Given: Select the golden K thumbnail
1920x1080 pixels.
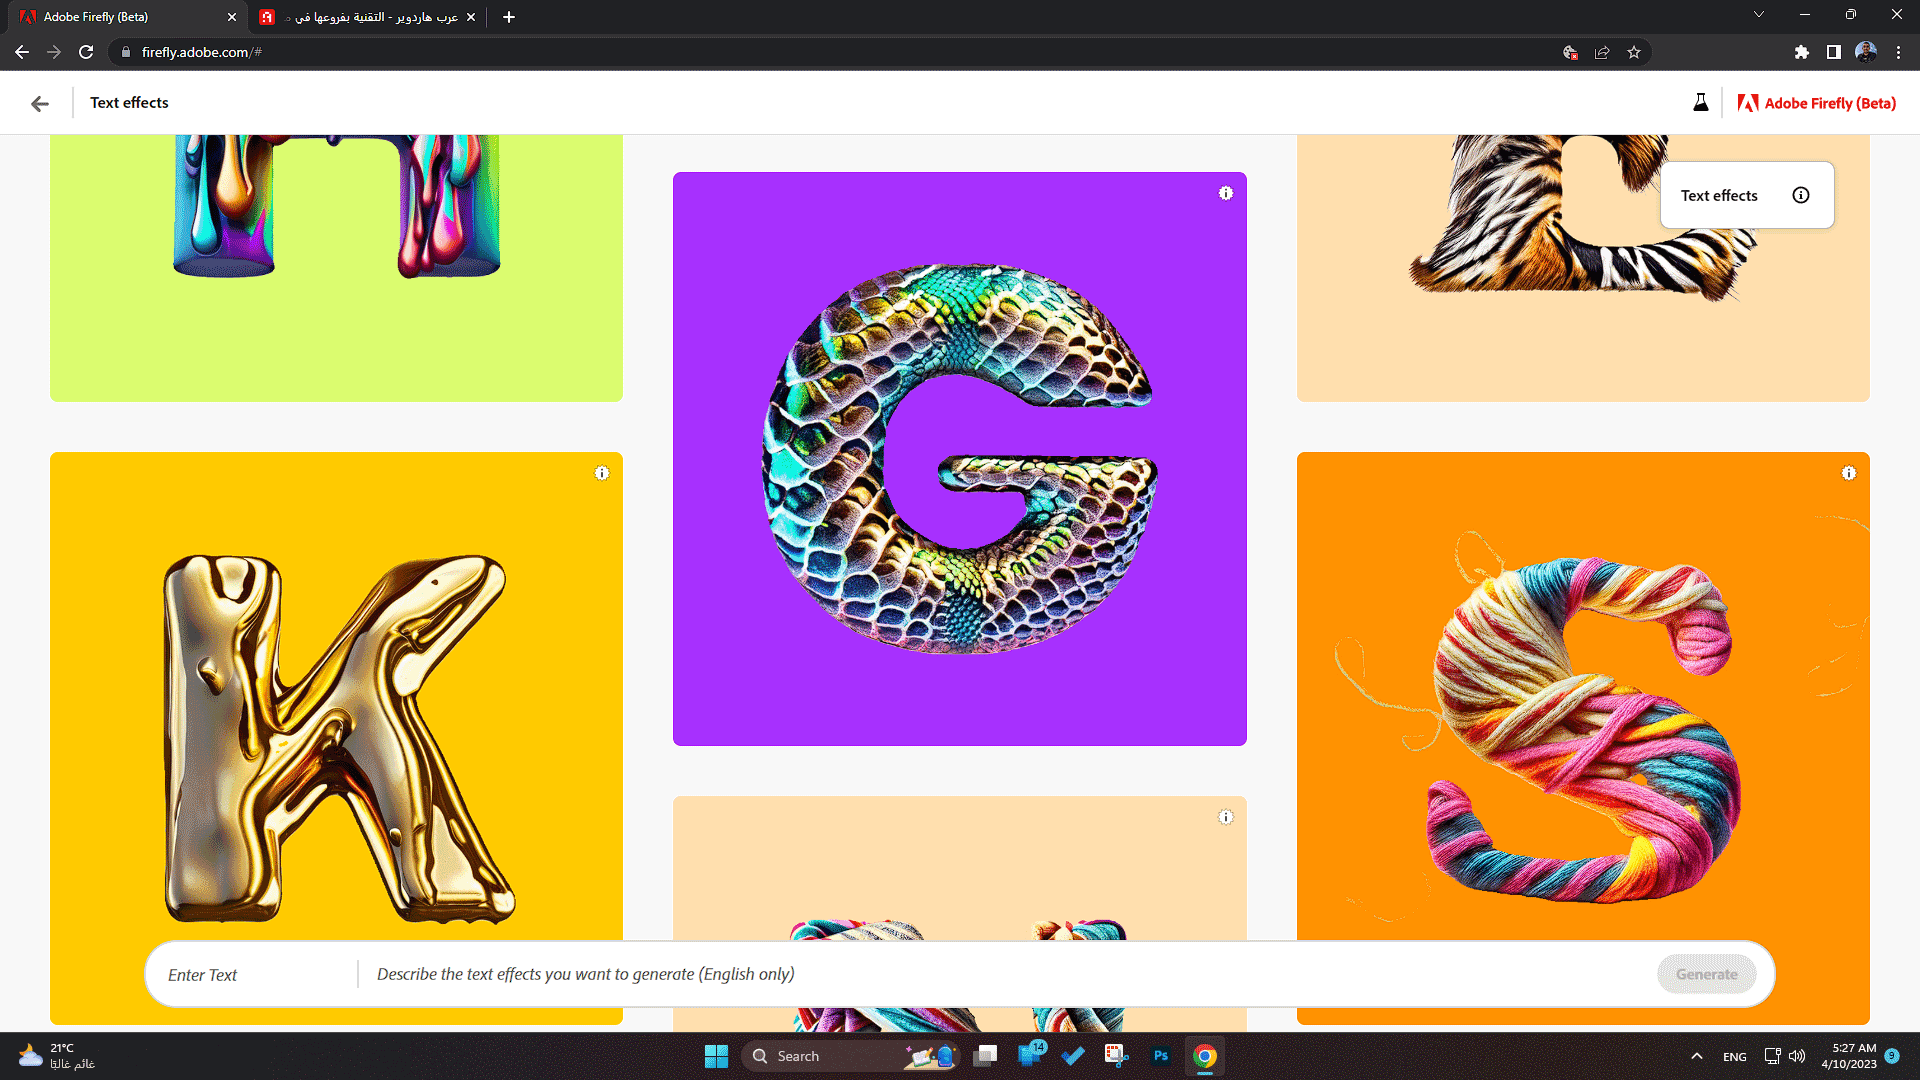Looking at the screenshot, I should tap(336, 738).
